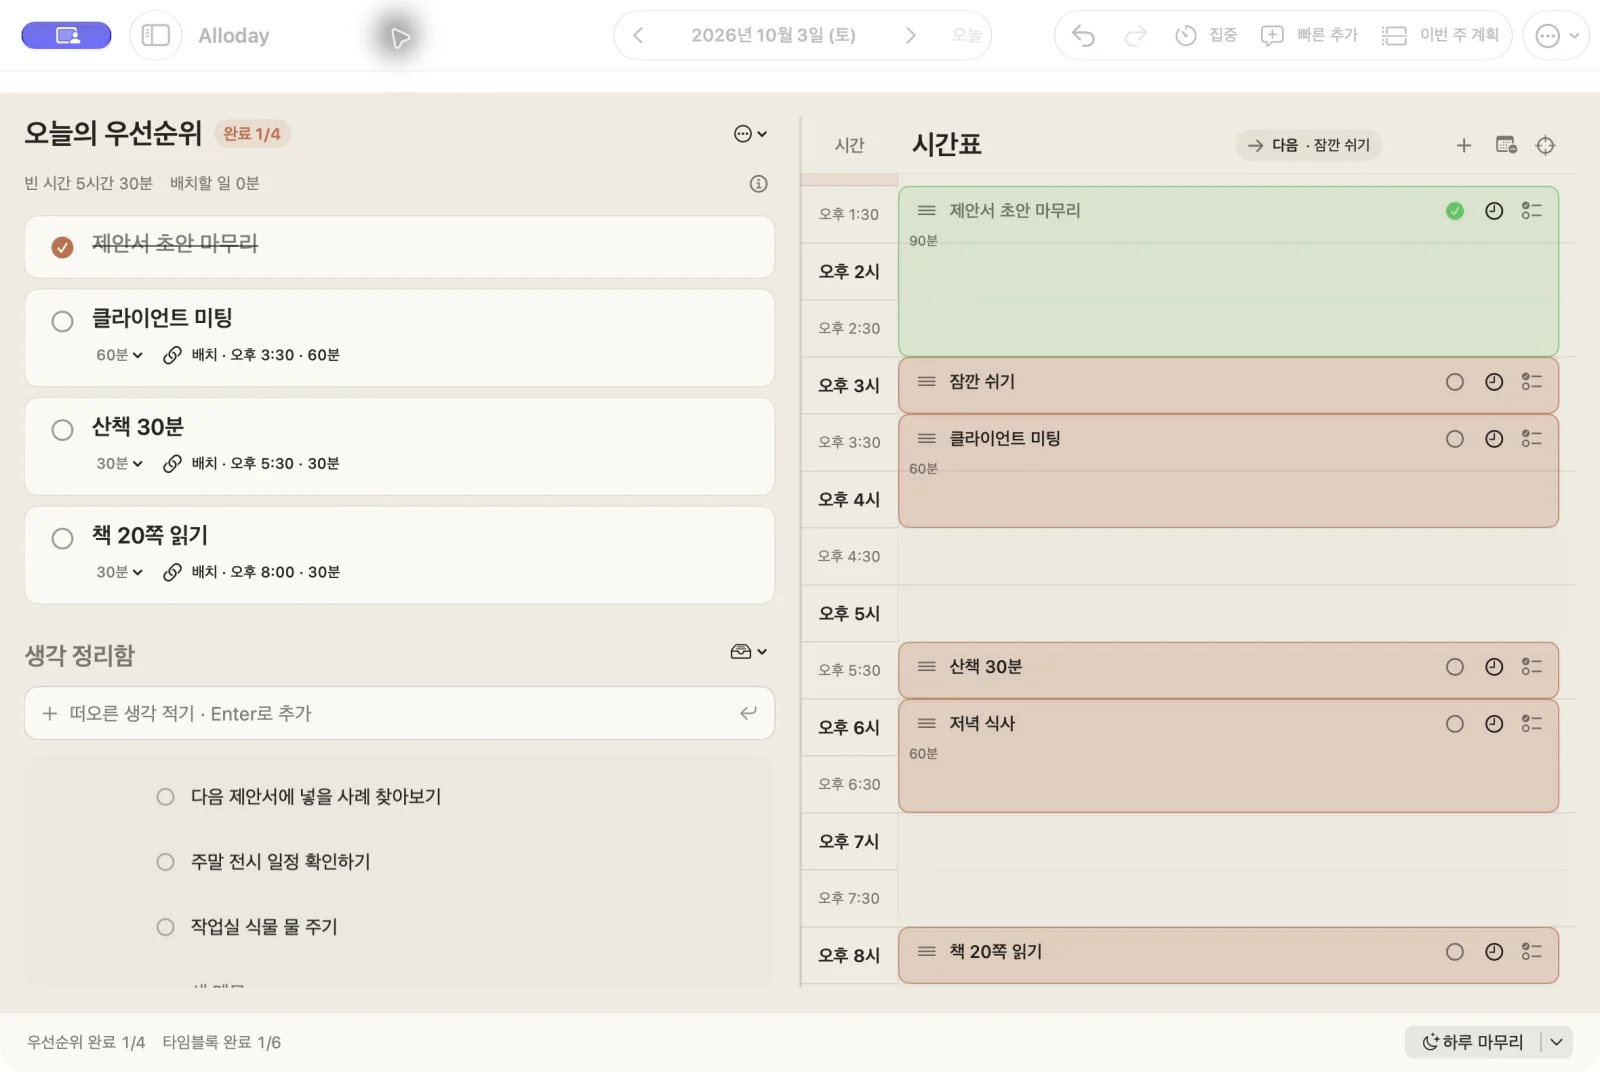
Task: Open 30분 duration dropdown for 산책 30분
Action: point(120,464)
